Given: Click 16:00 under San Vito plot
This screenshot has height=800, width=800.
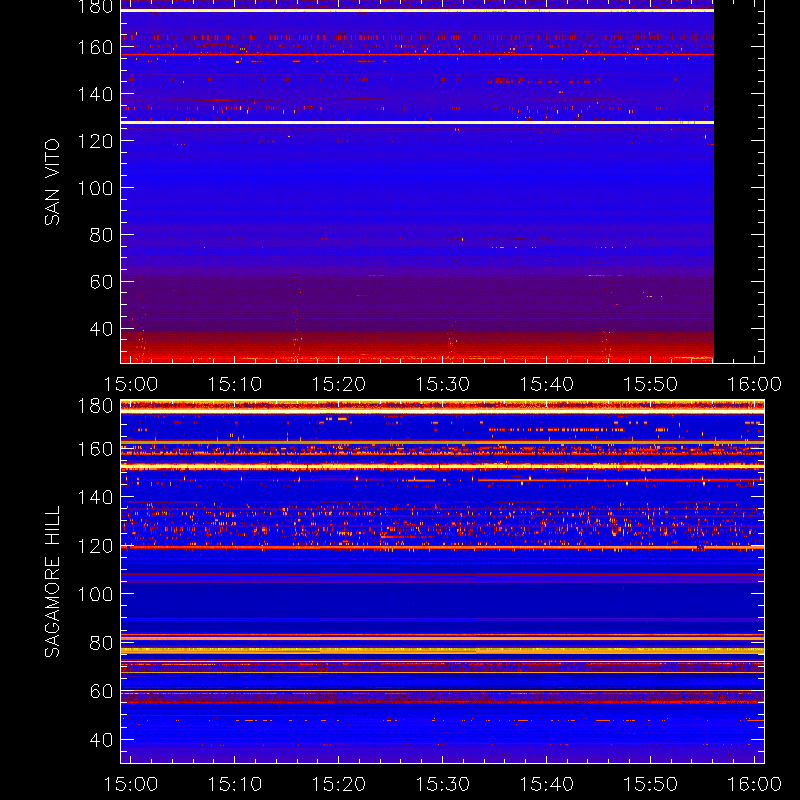Looking at the screenshot, I should point(754,384).
